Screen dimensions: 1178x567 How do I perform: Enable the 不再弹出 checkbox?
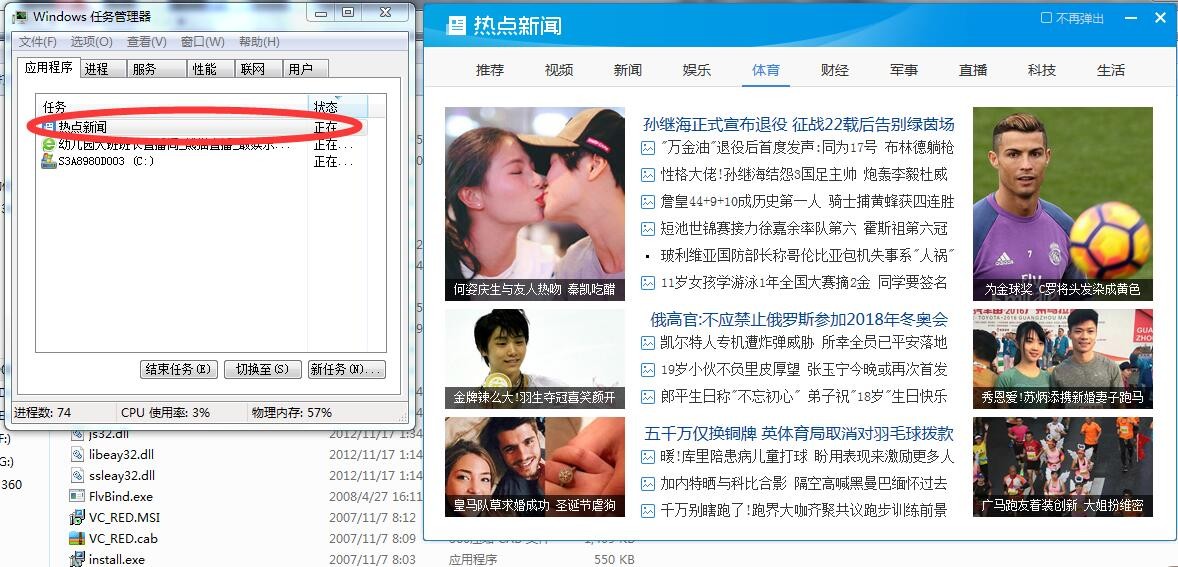1046,18
